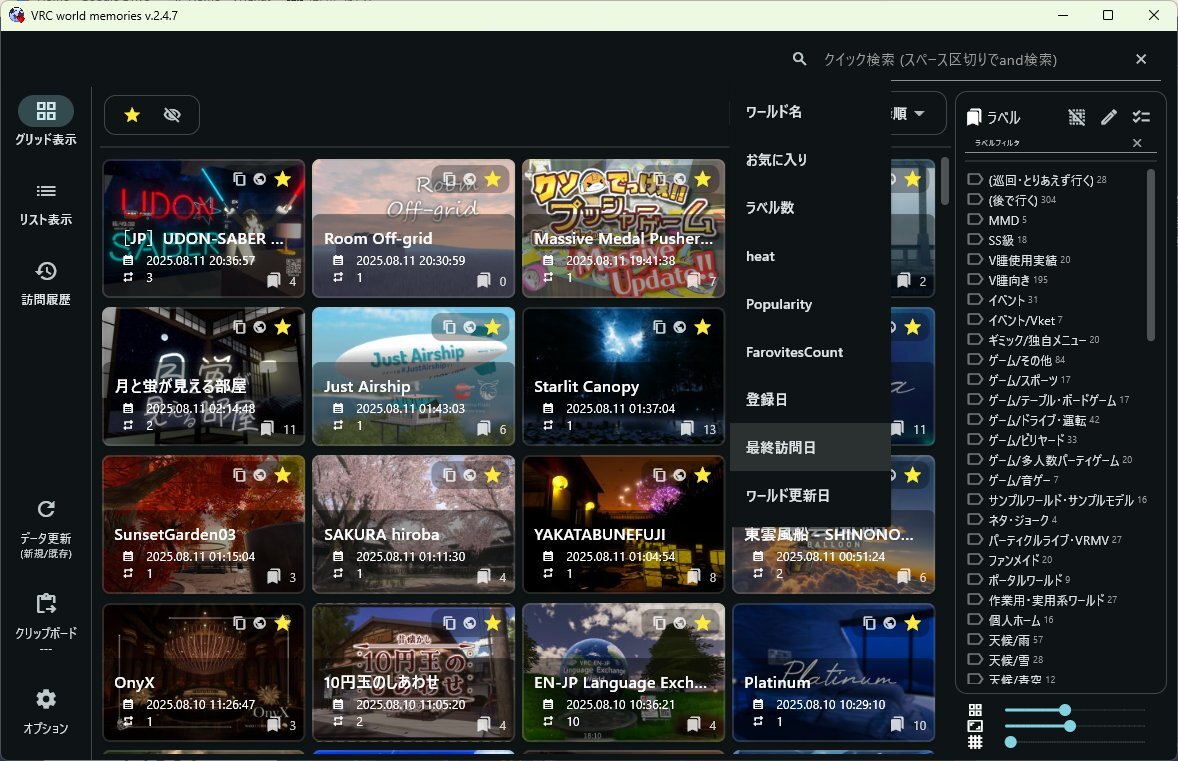
Task: Copy icon on Room Off-grid card
Action: (449, 179)
